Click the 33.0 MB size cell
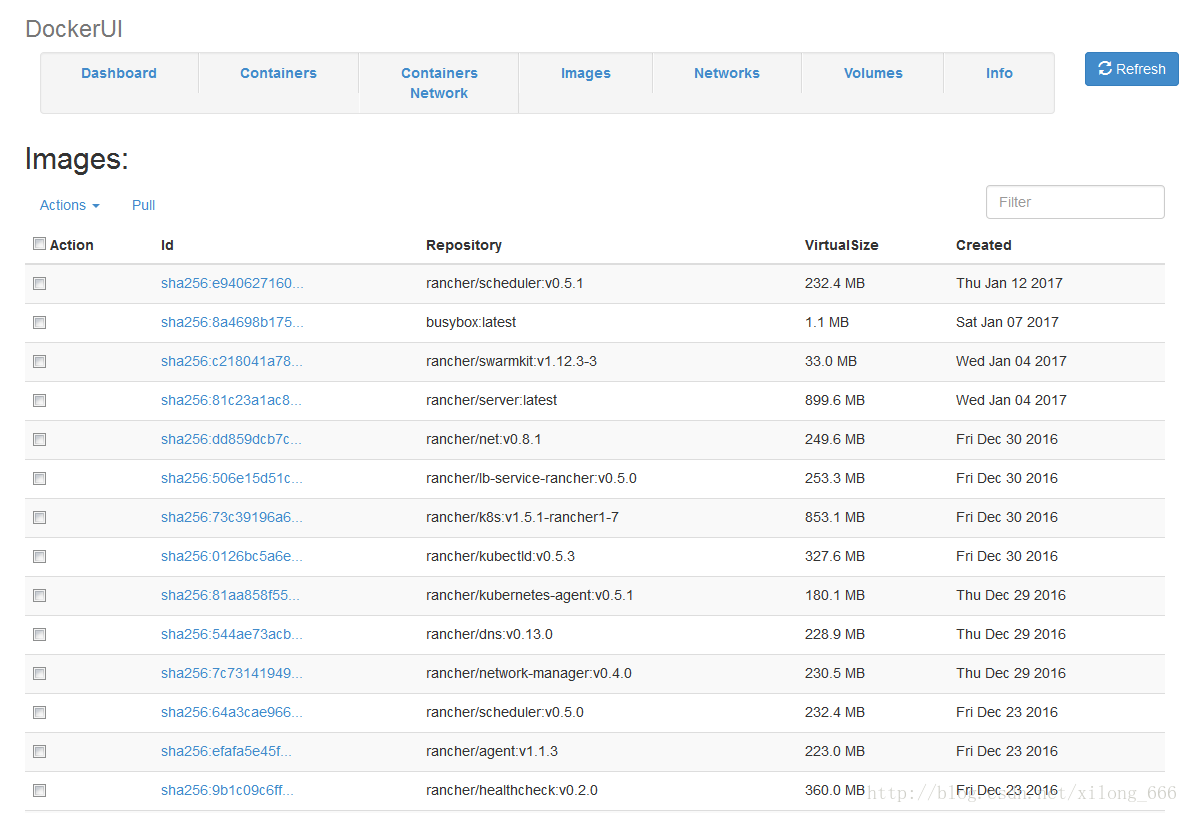This screenshot has width=1188, height=813. [x=831, y=361]
